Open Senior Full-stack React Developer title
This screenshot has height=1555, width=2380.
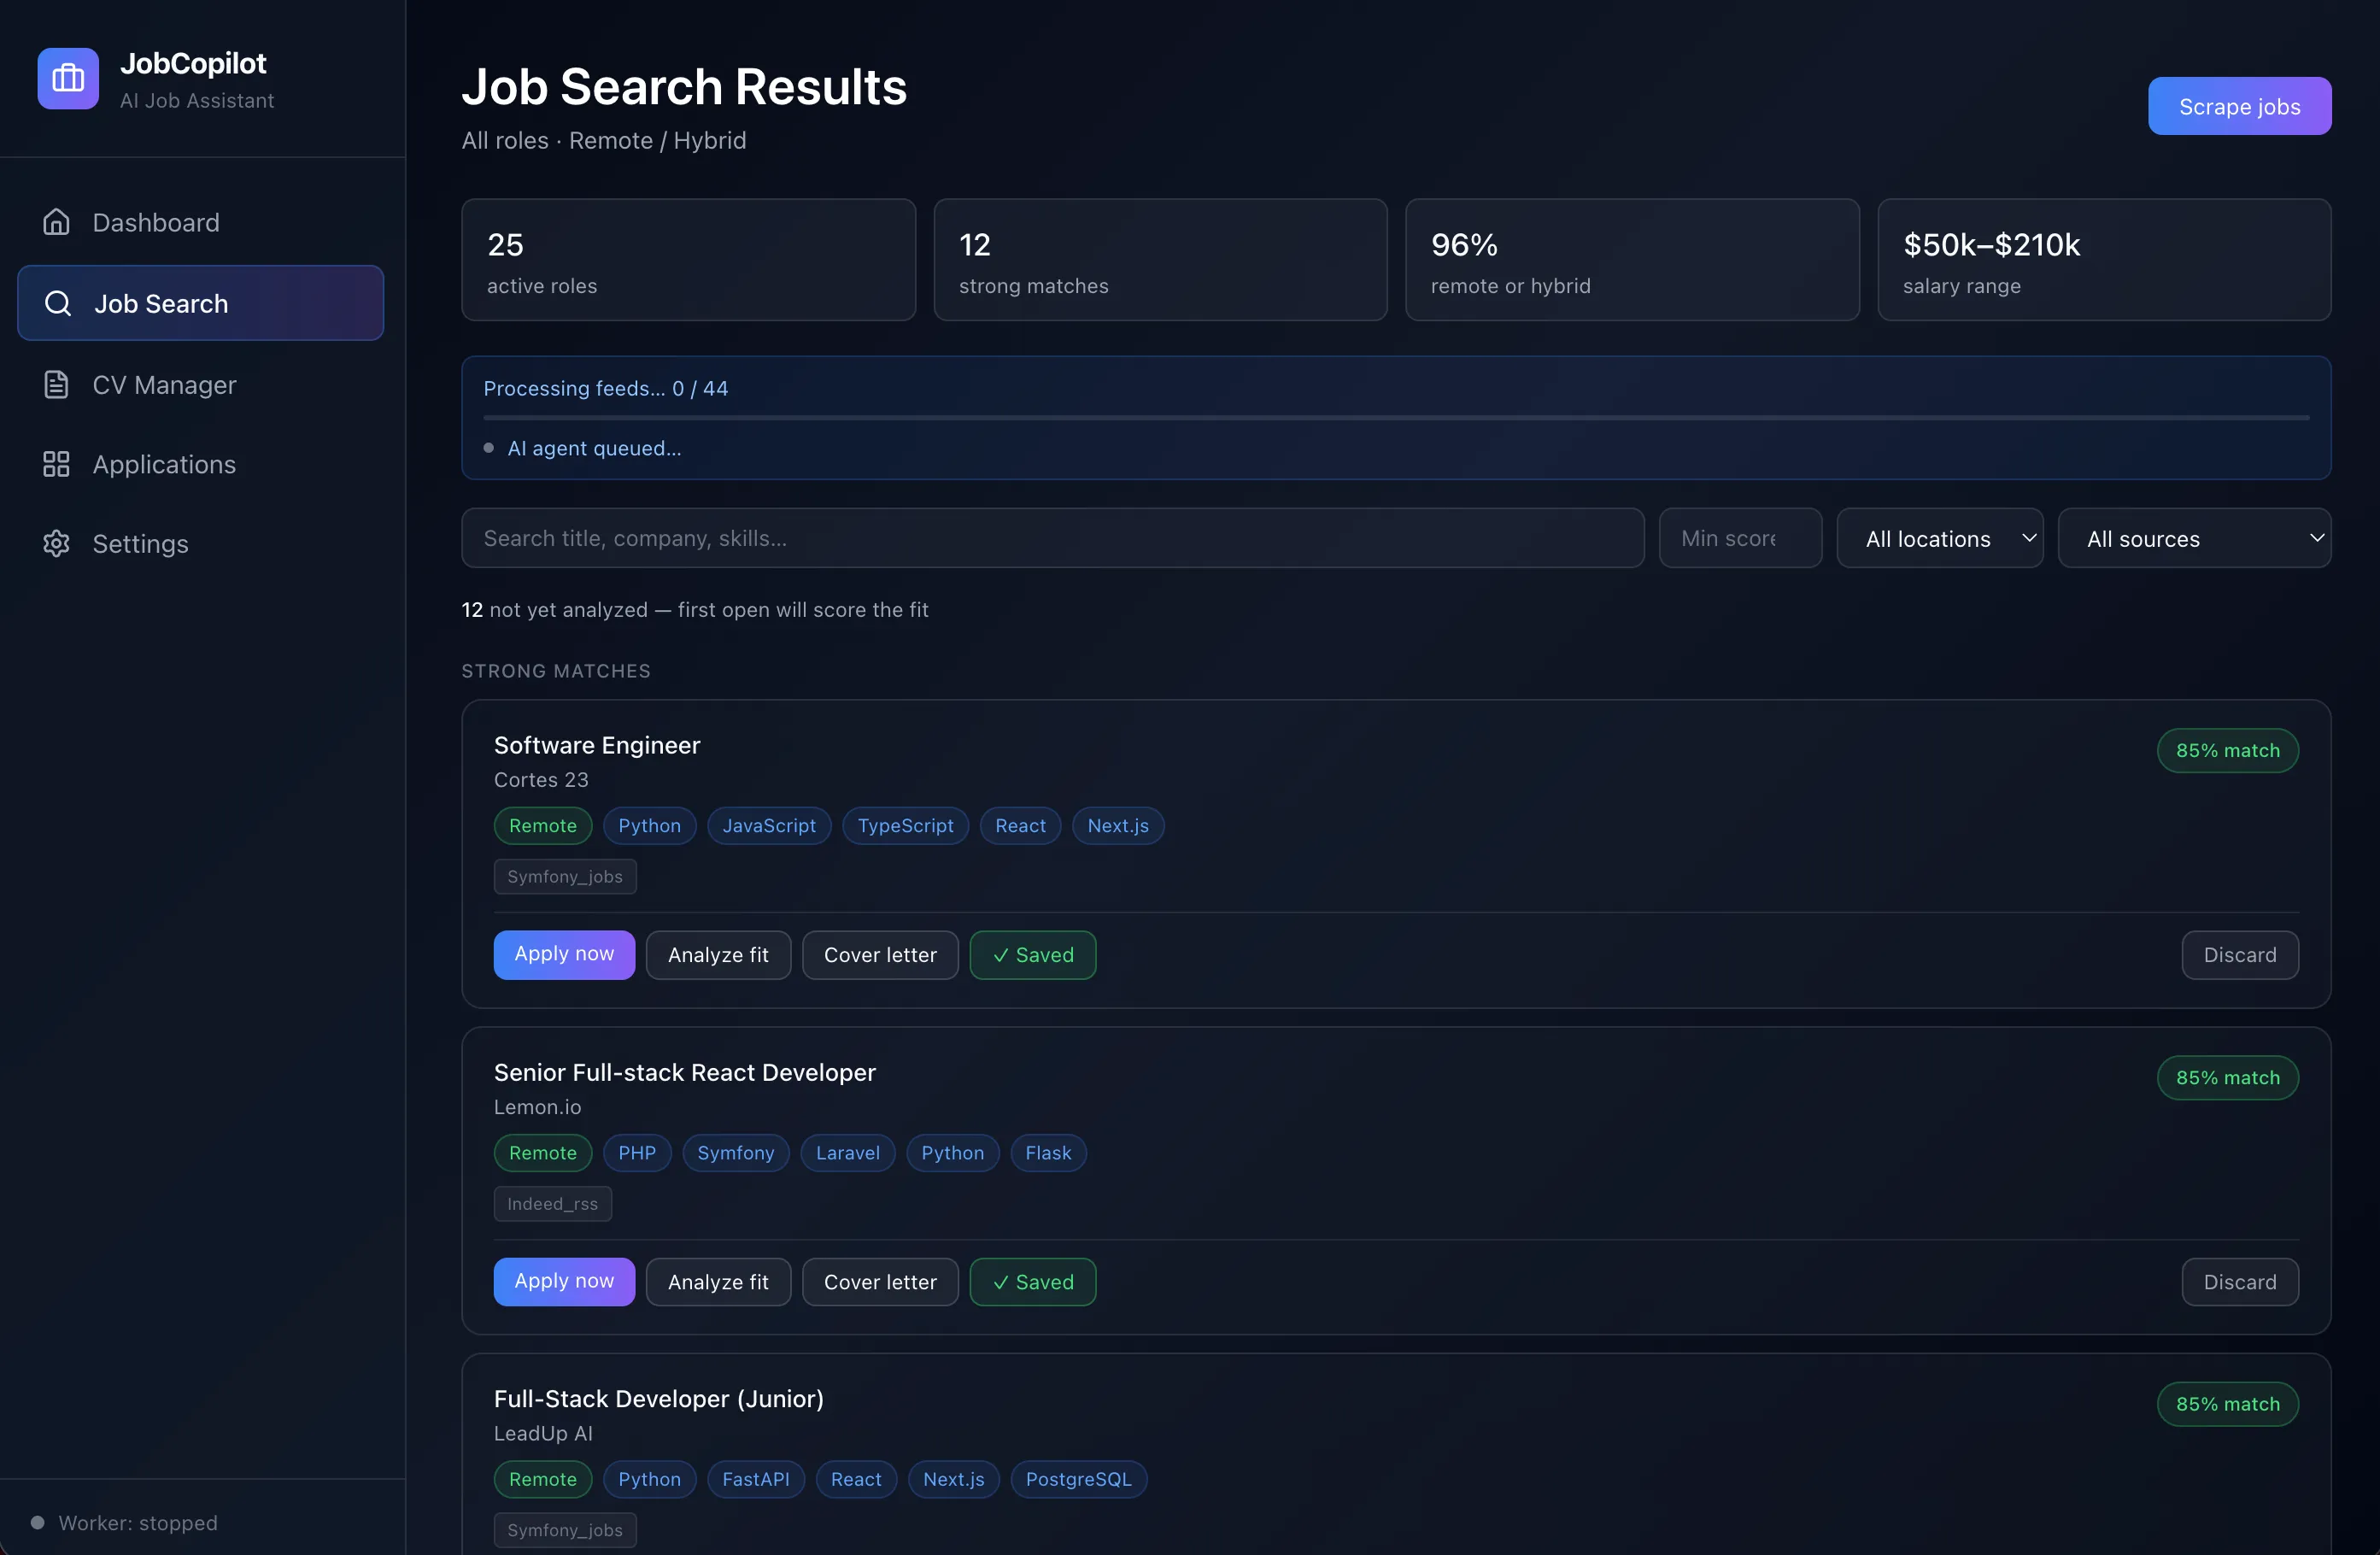685,1072
